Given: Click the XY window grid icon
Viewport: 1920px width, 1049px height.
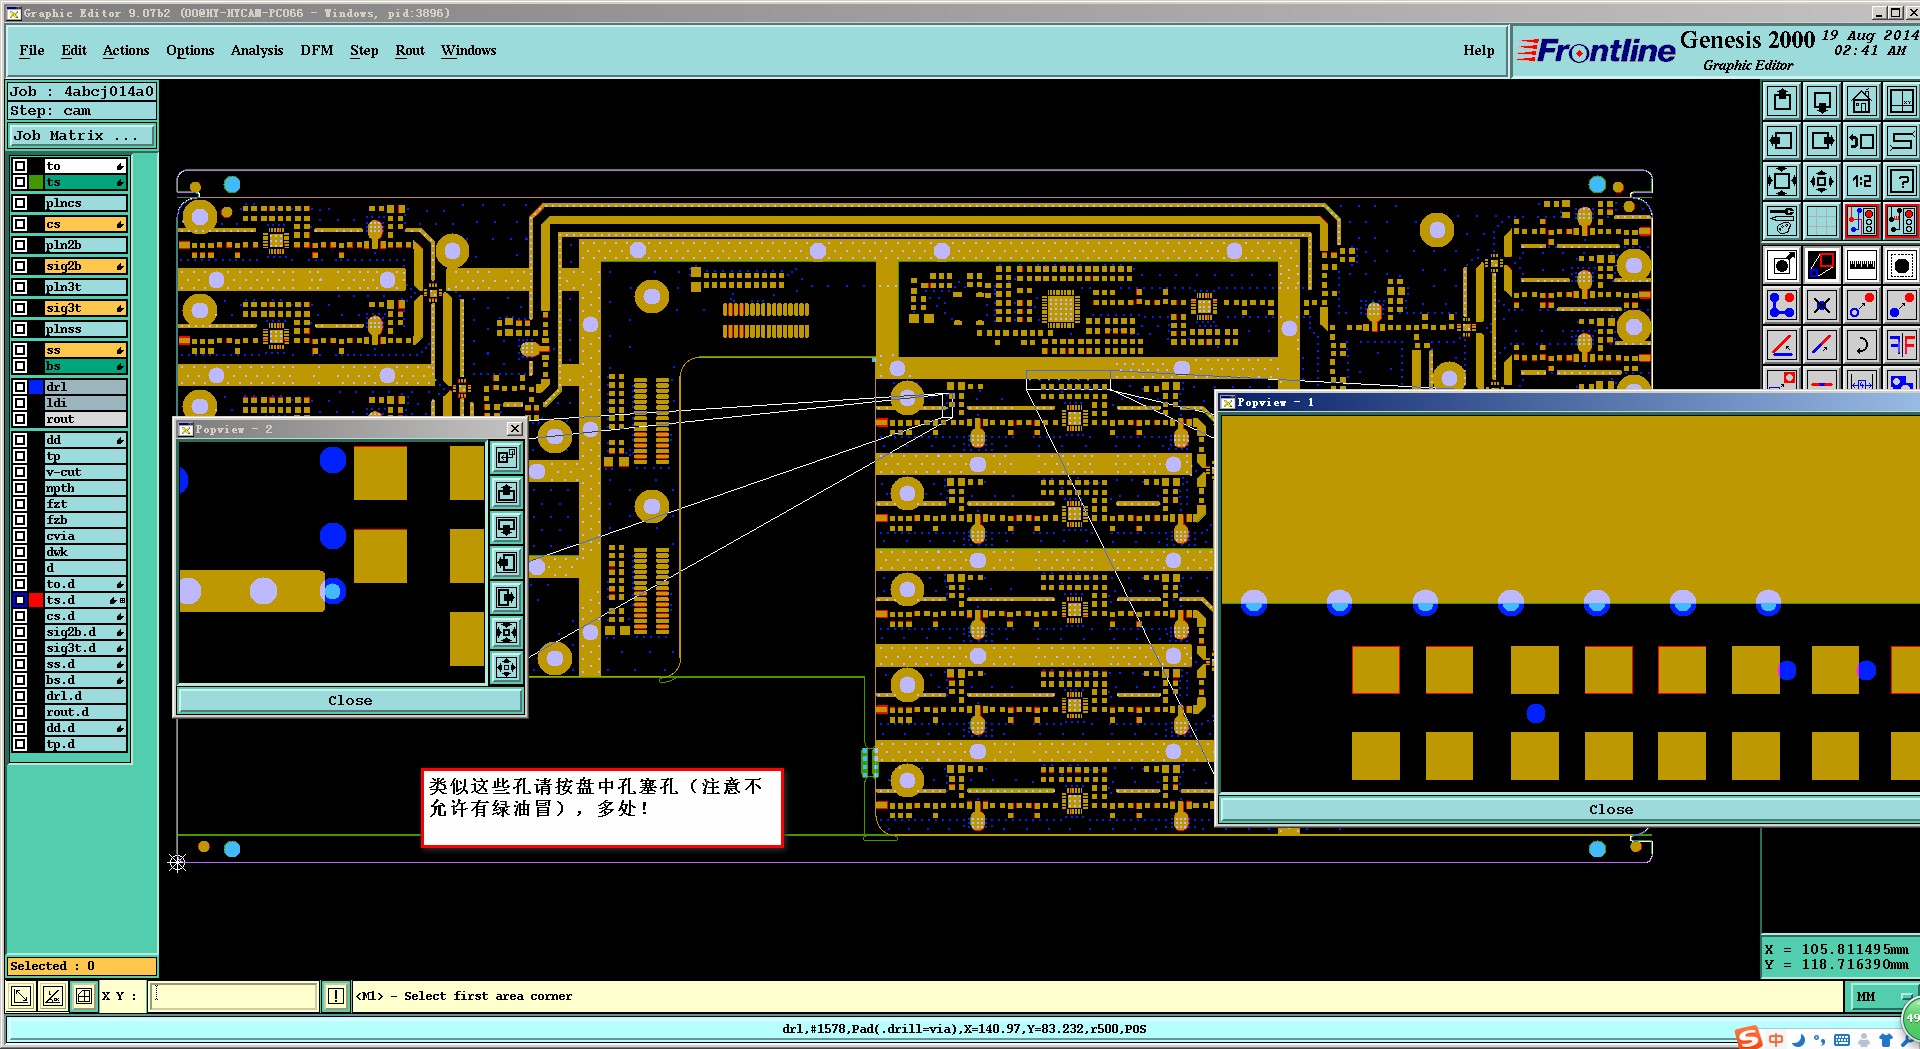Looking at the screenshot, I should click(x=1901, y=101).
